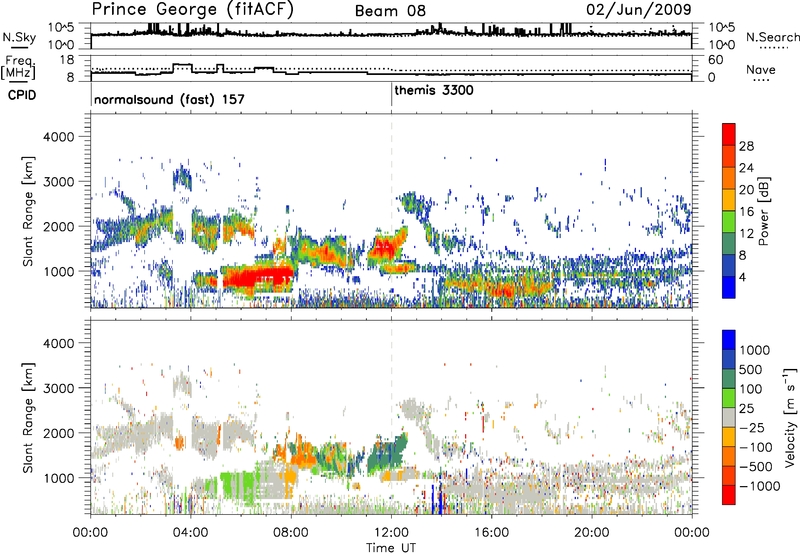
Task: Select the "Freq. [MHz]" axis label
Action: [19, 67]
